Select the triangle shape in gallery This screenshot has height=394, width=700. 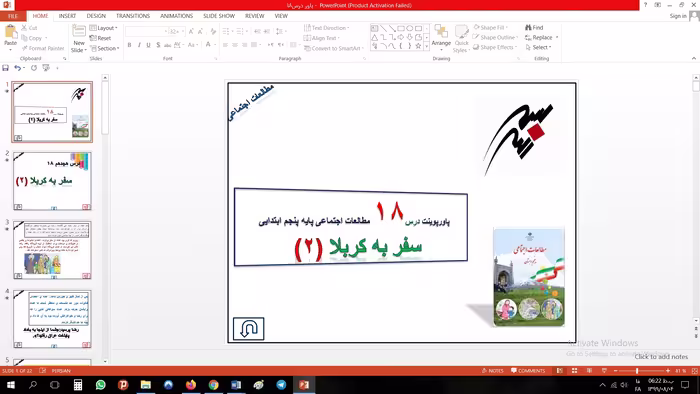click(x=375, y=37)
